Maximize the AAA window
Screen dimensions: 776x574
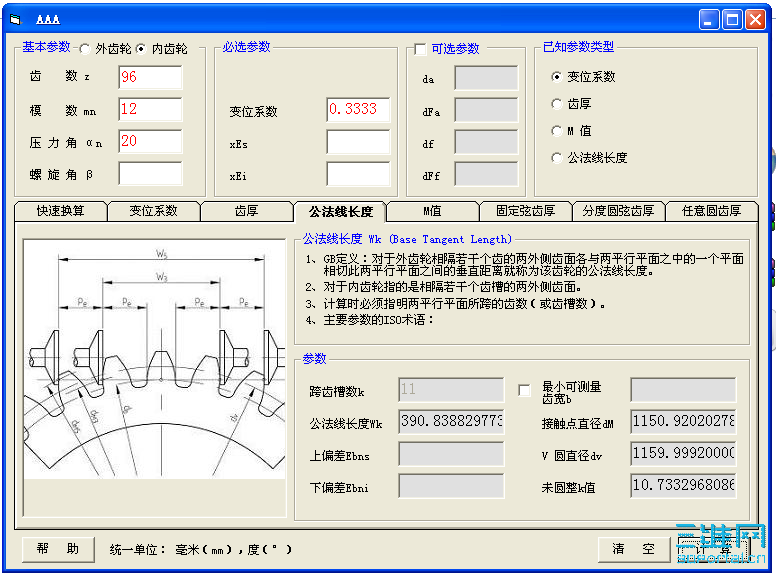click(x=732, y=20)
